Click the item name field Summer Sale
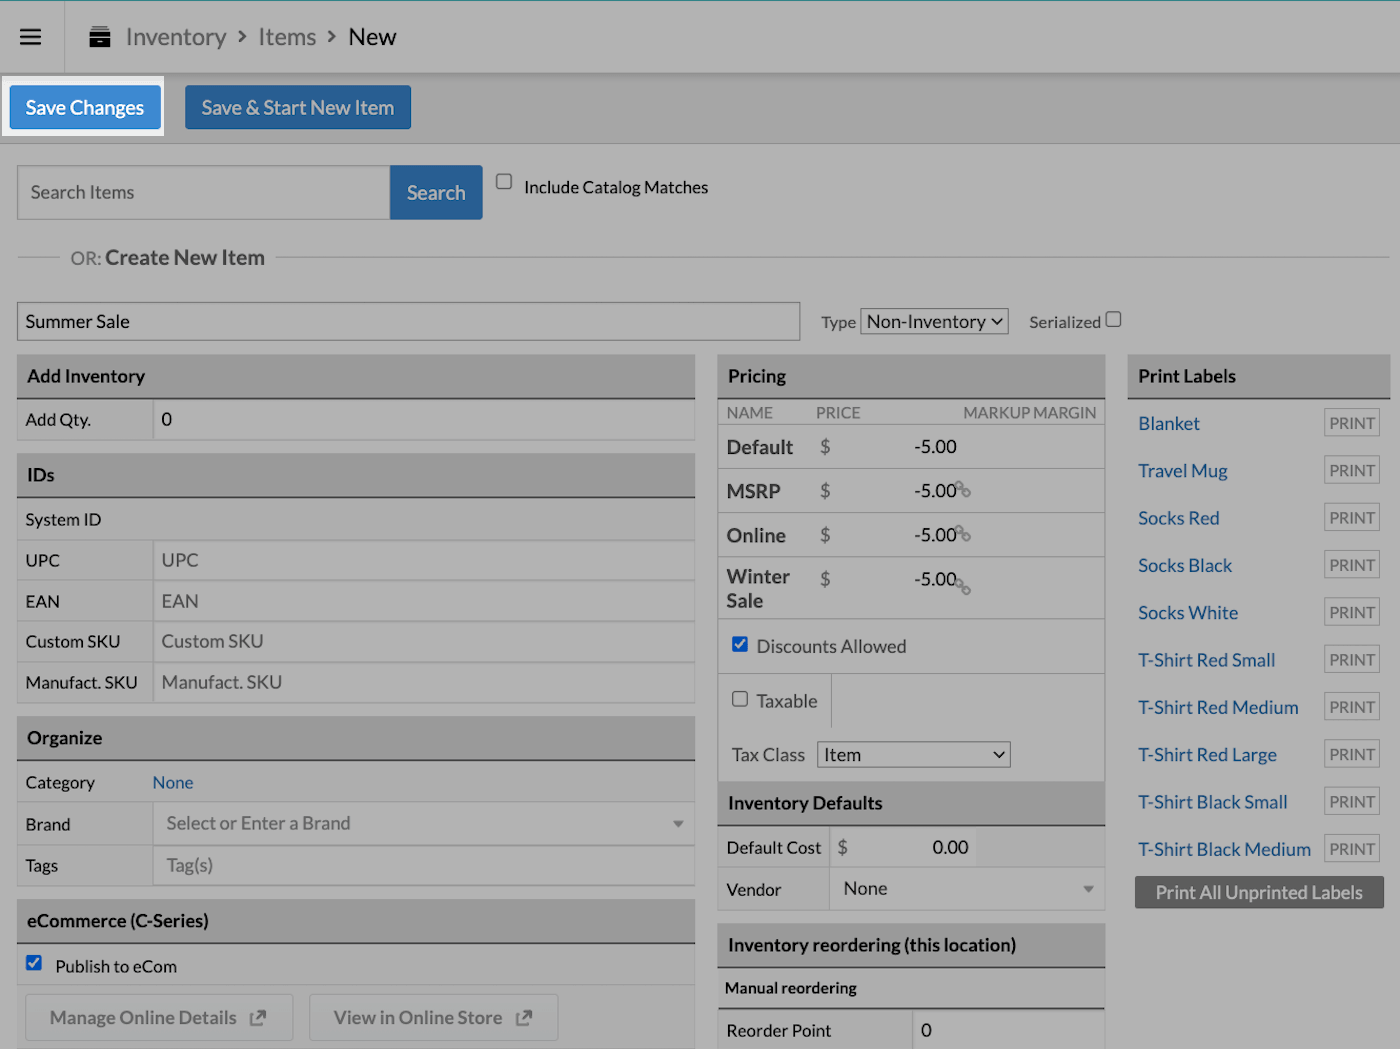1400x1049 pixels. tap(408, 321)
